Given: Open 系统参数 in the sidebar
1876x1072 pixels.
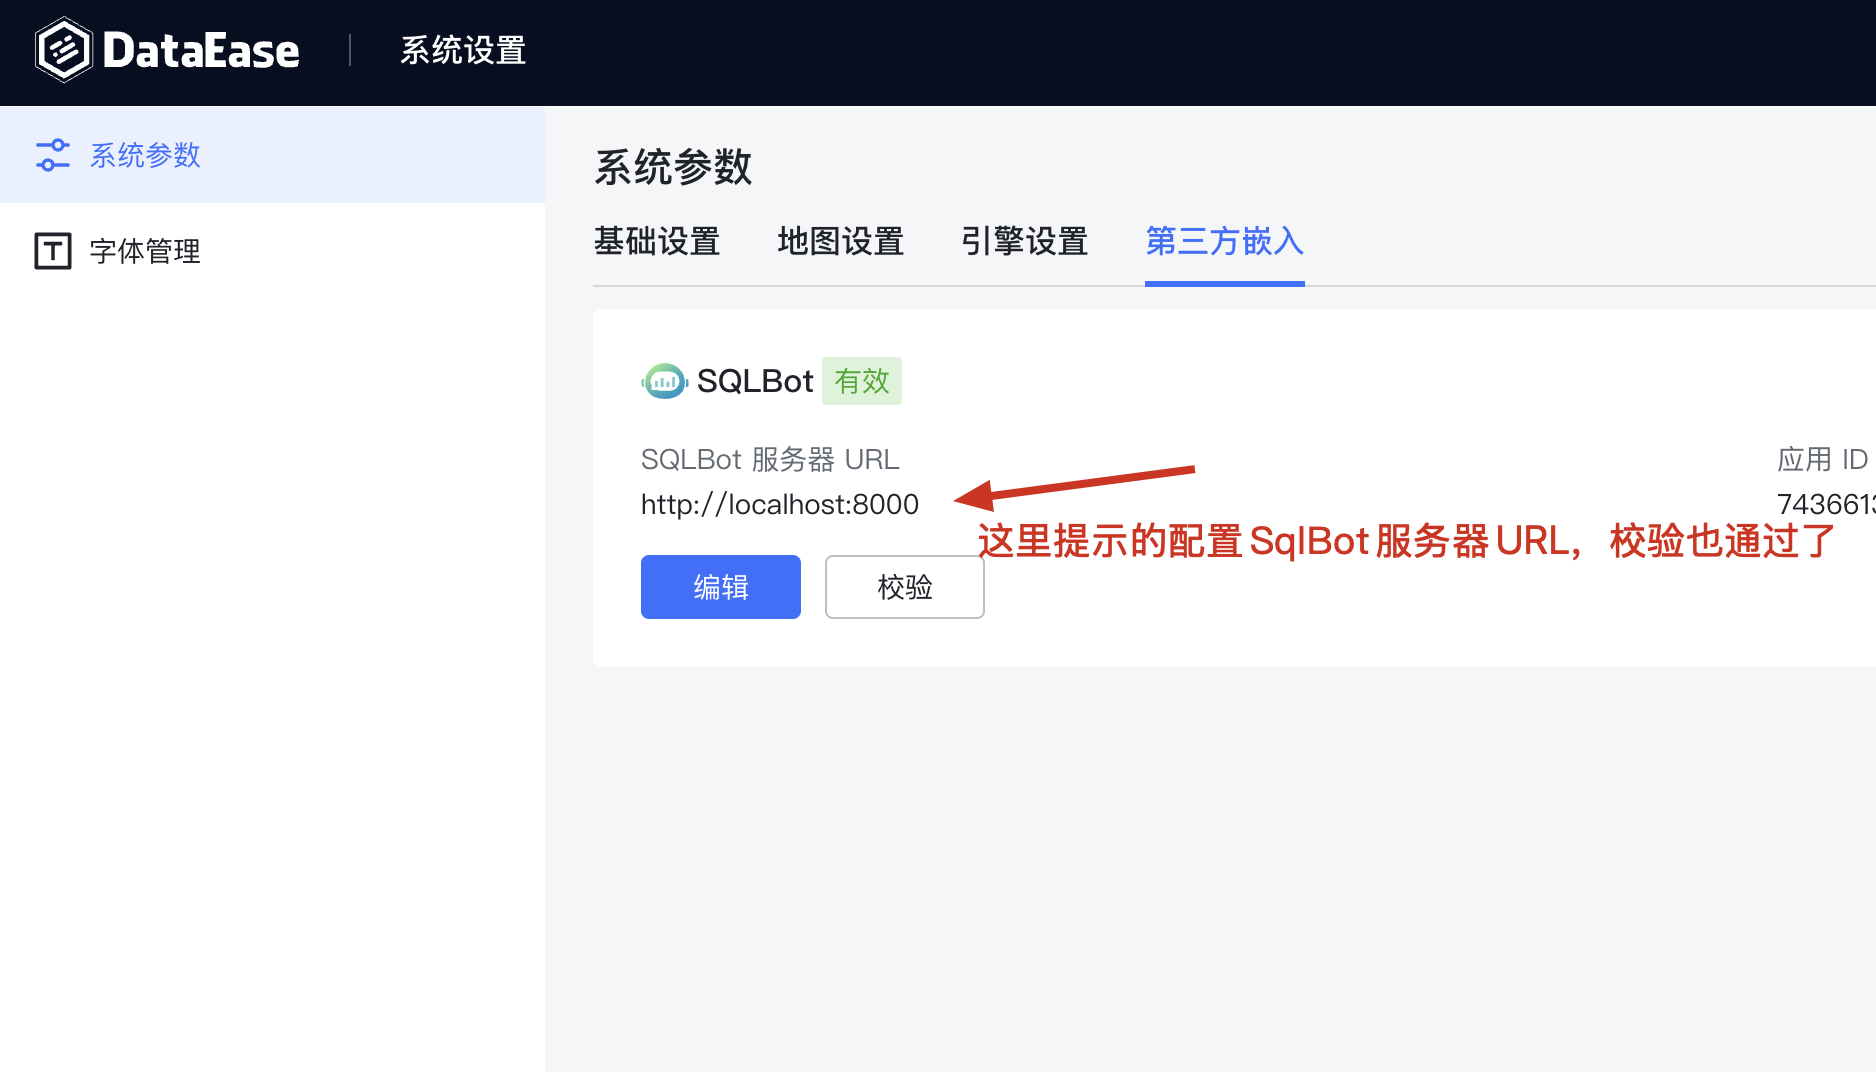Looking at the screenshot, I should point(146,155).
